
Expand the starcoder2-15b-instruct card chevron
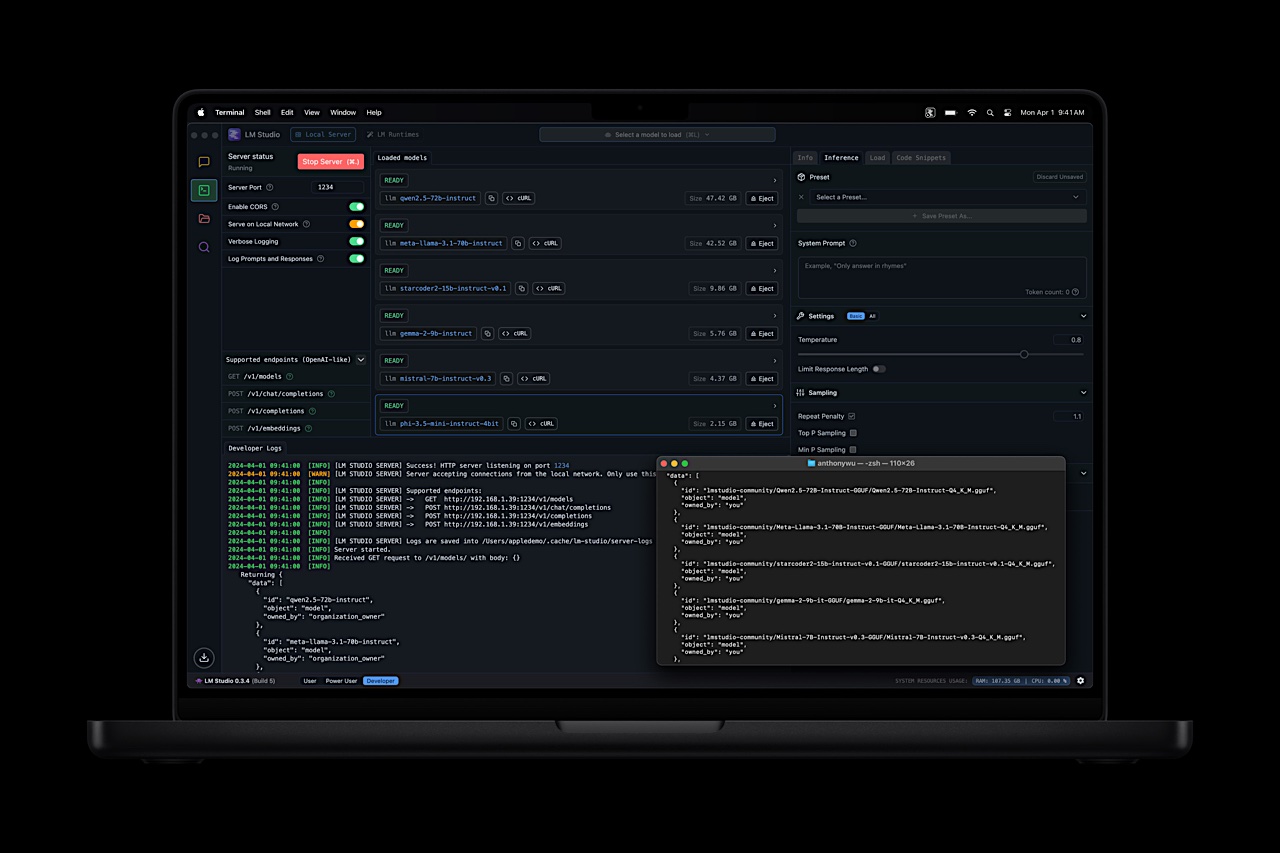pos(774,271)
